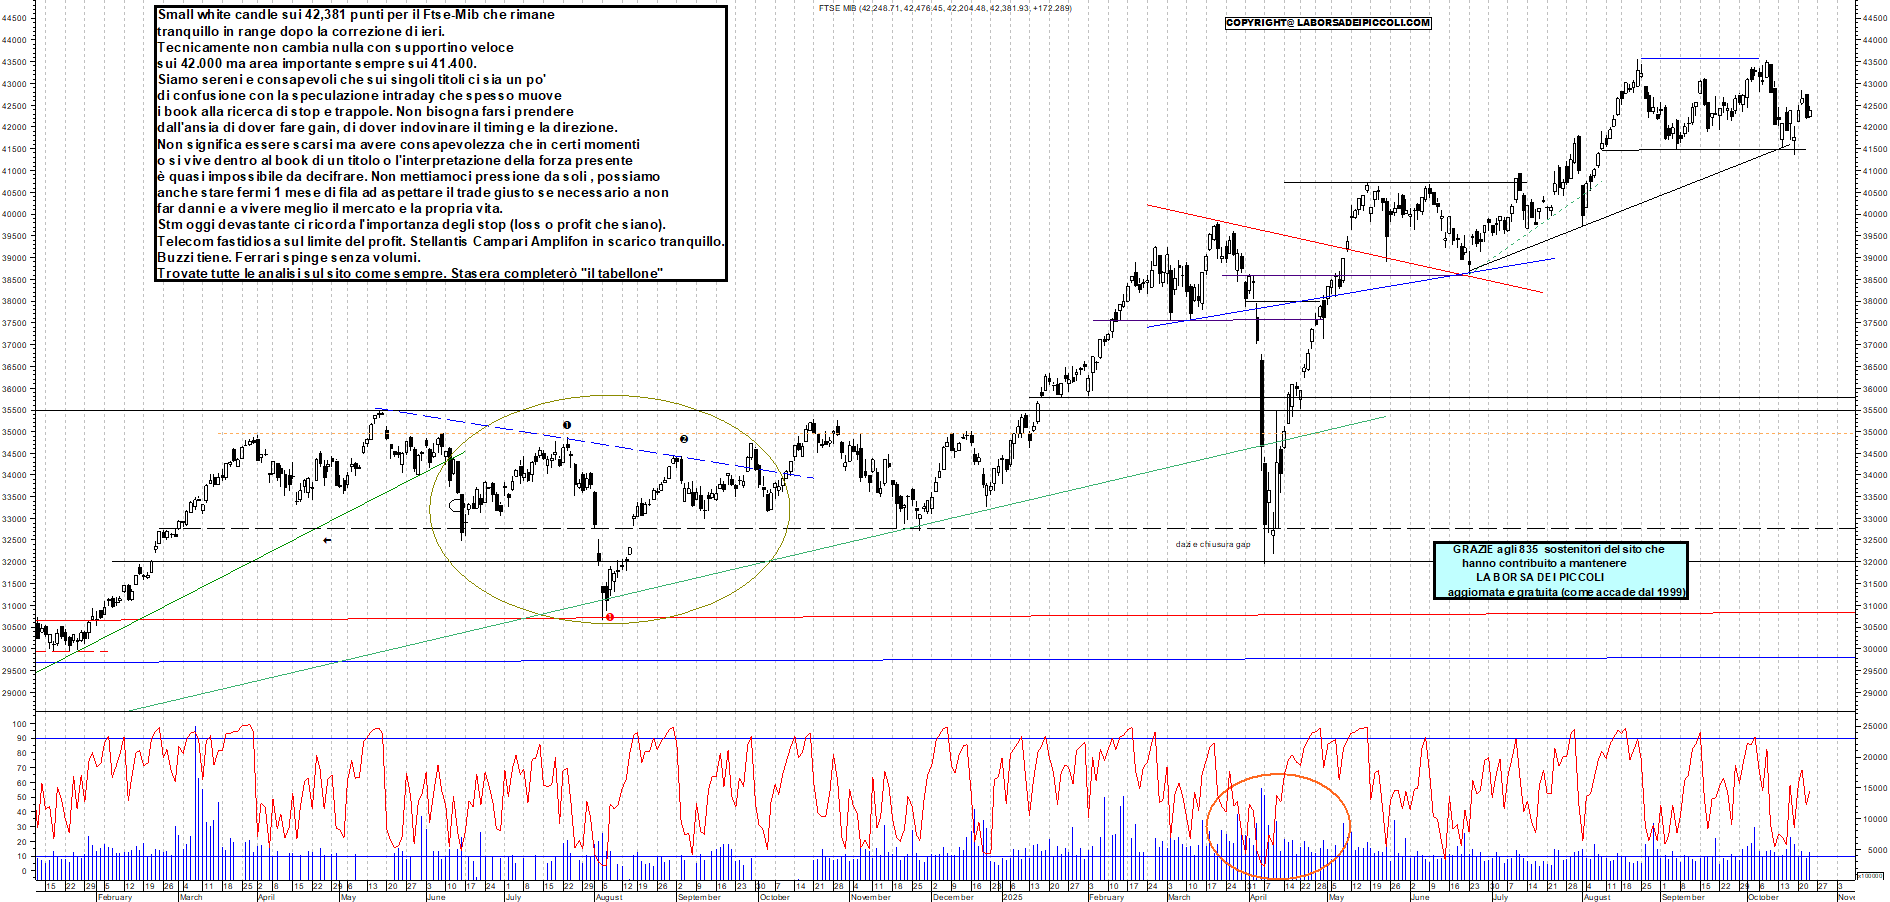
Task: Select the December label on the time axis
Action: pos(952,897)
